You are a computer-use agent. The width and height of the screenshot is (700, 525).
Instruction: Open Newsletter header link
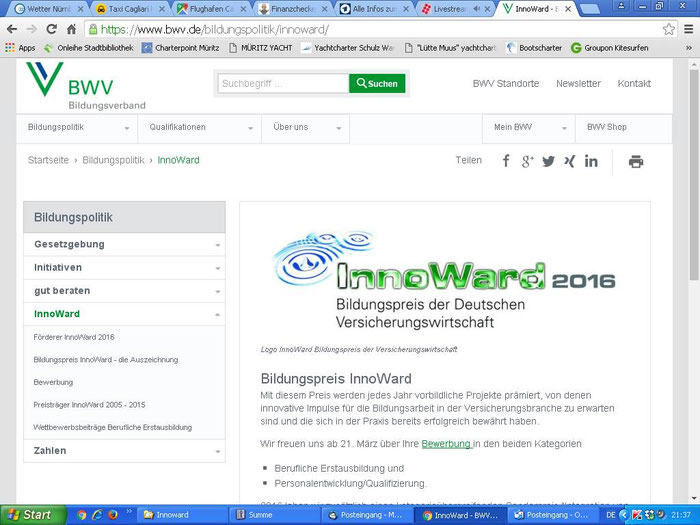coord(578,83)
